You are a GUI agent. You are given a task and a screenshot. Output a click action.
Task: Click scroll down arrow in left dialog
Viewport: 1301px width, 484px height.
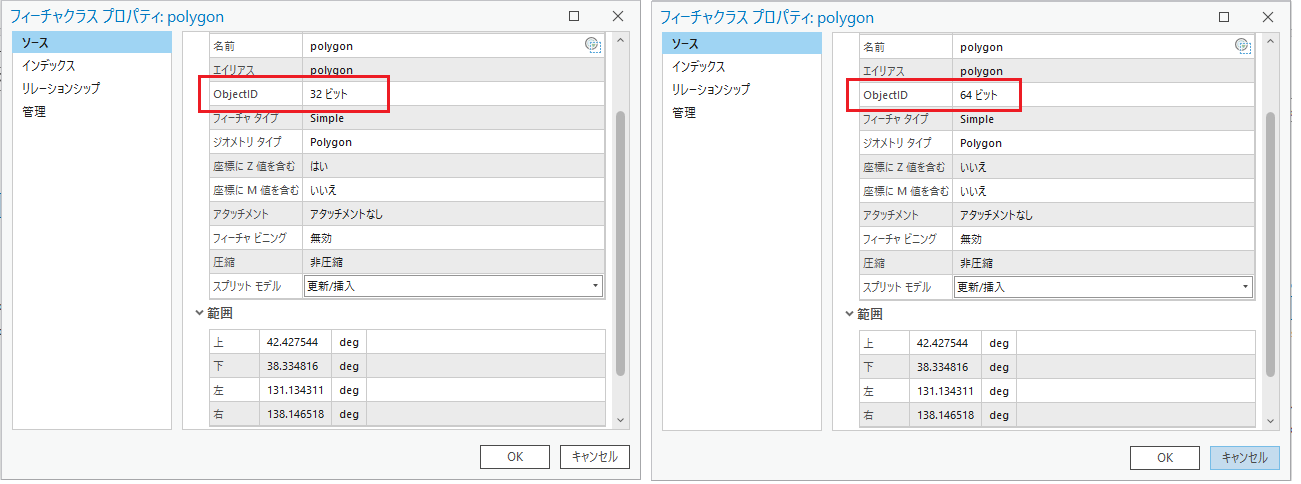[x=620, y=419]
